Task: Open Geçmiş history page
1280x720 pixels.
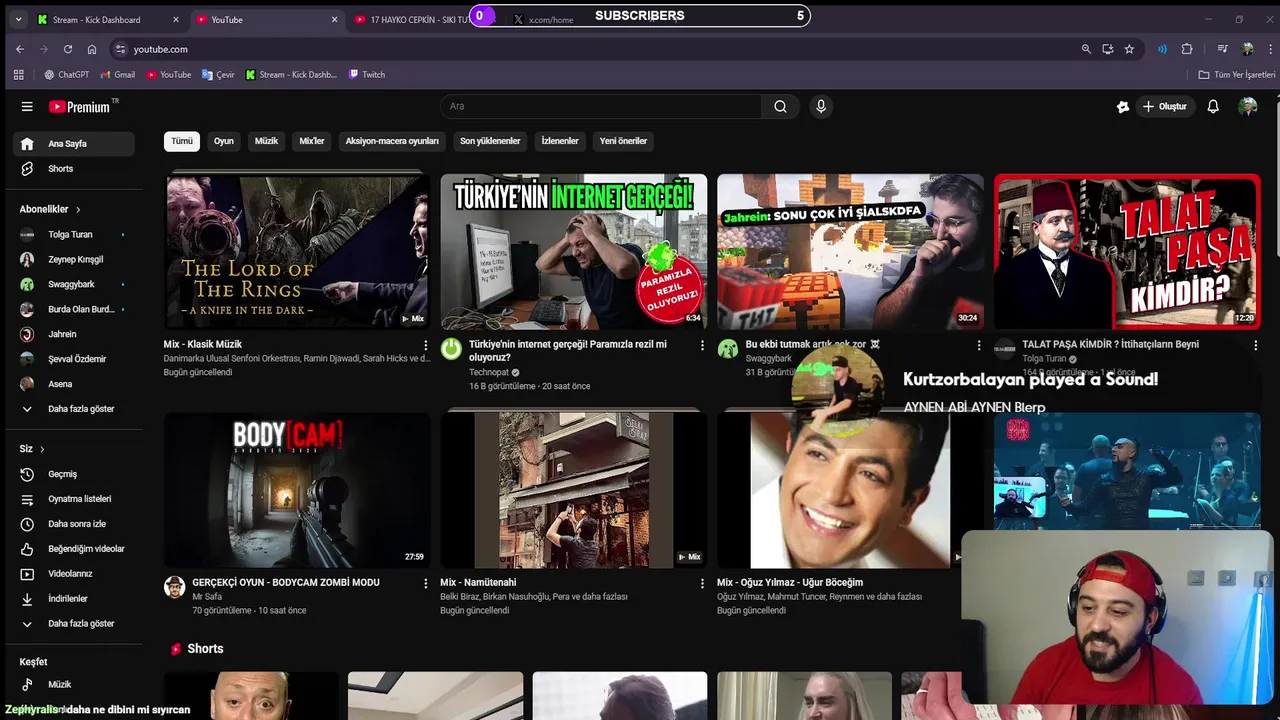Action: pos(74,474)
